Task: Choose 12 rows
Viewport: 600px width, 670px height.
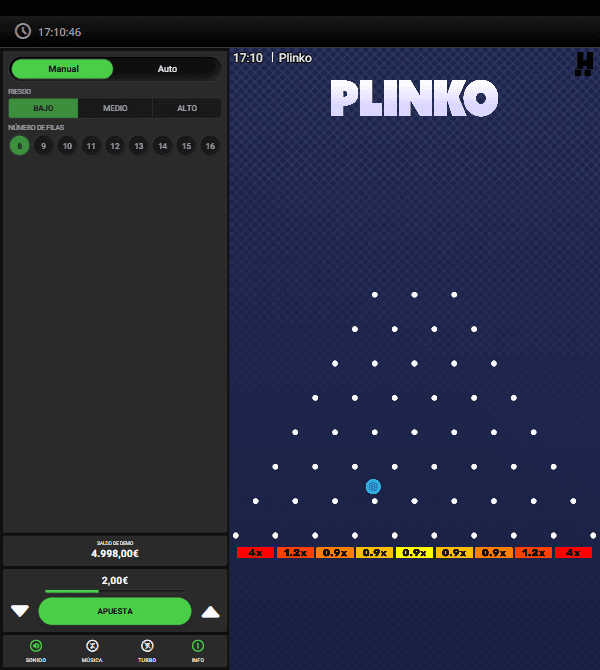Action: (115, 146)
